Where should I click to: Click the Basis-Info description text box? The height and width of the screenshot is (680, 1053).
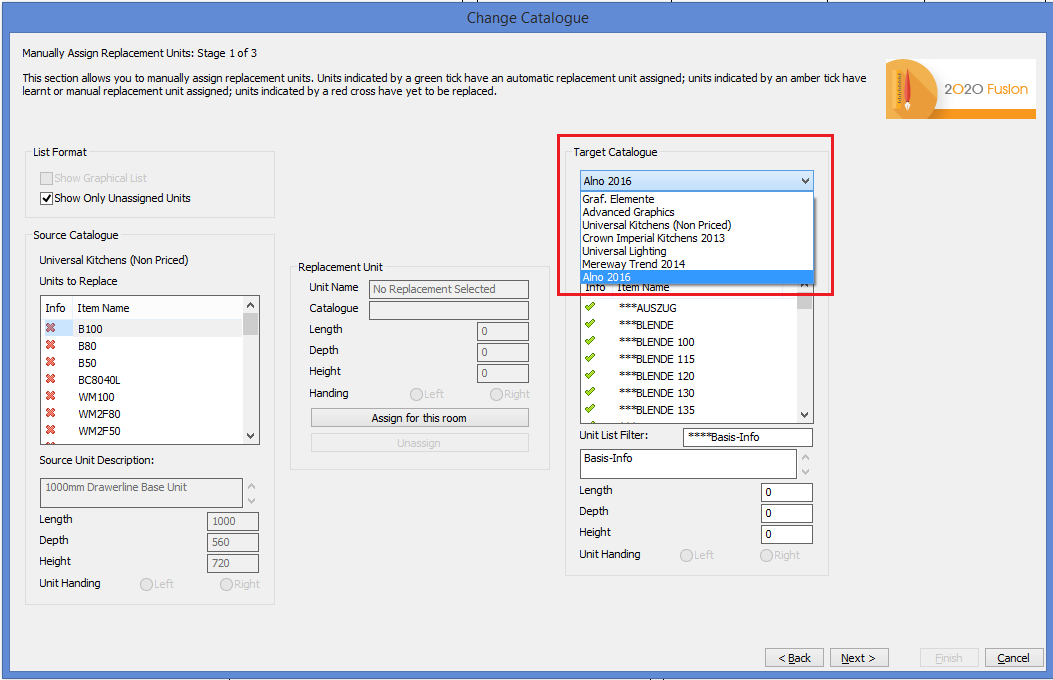(x=688, y=464)
